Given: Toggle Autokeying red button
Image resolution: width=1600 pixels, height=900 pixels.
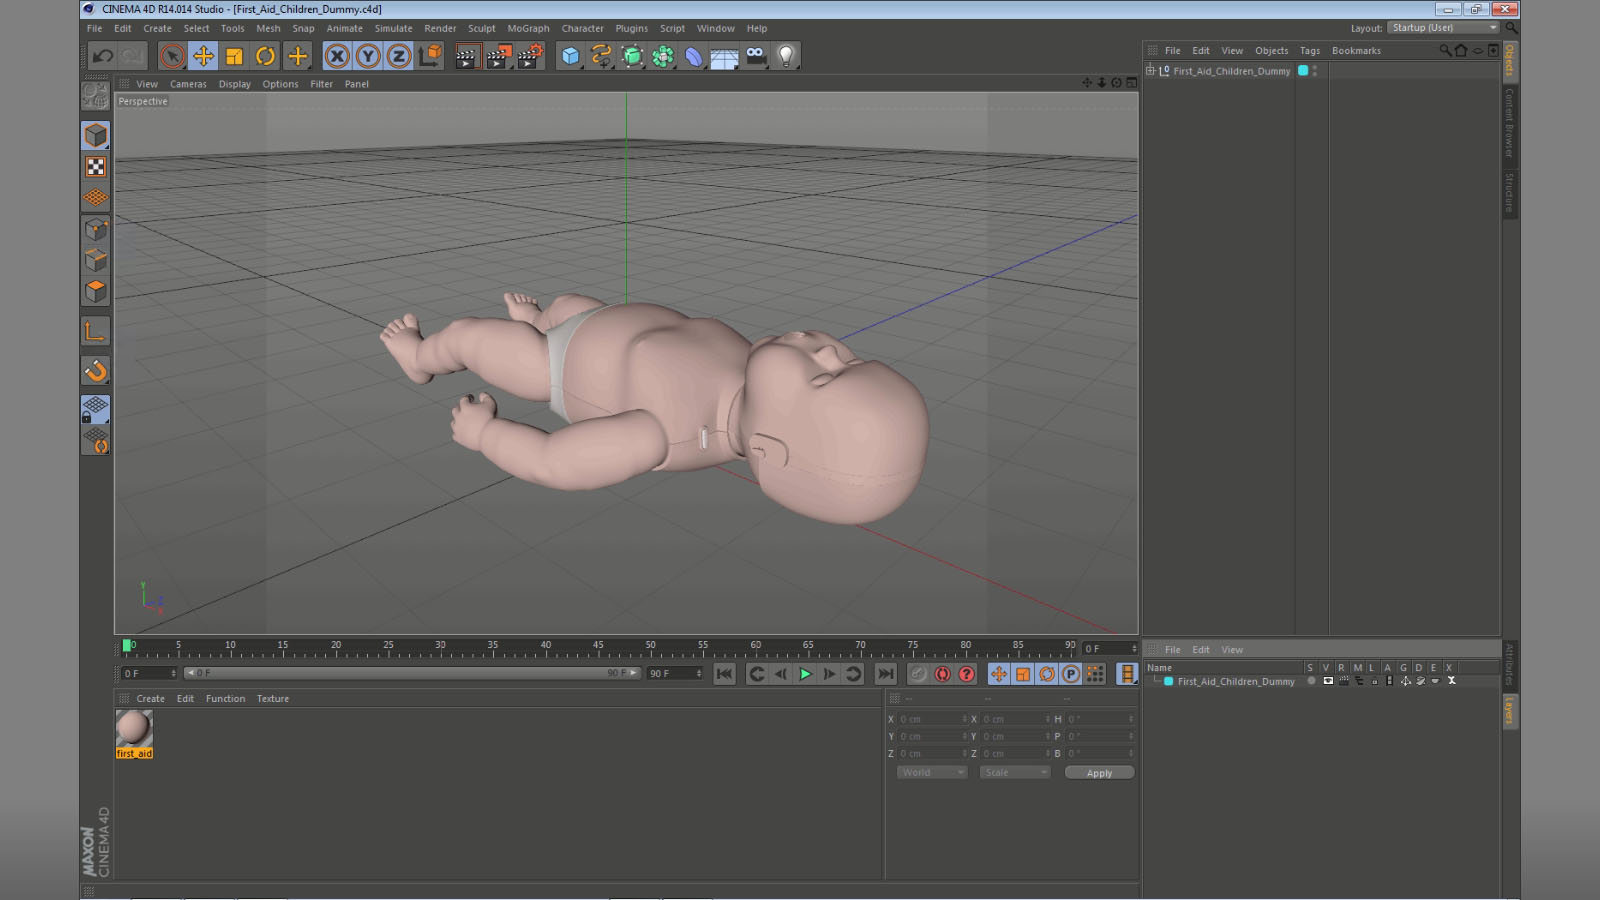Looking at the screenshot, I should (942, 674).
